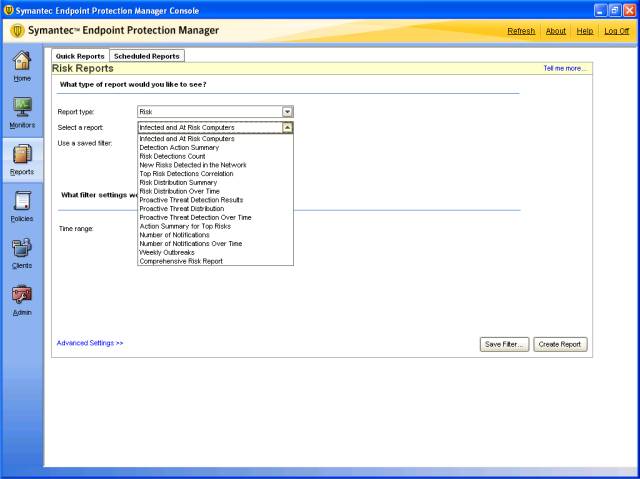640x479 pixels.
Task: Pick Number of Notifications Over Time
Action: (215, 244)
